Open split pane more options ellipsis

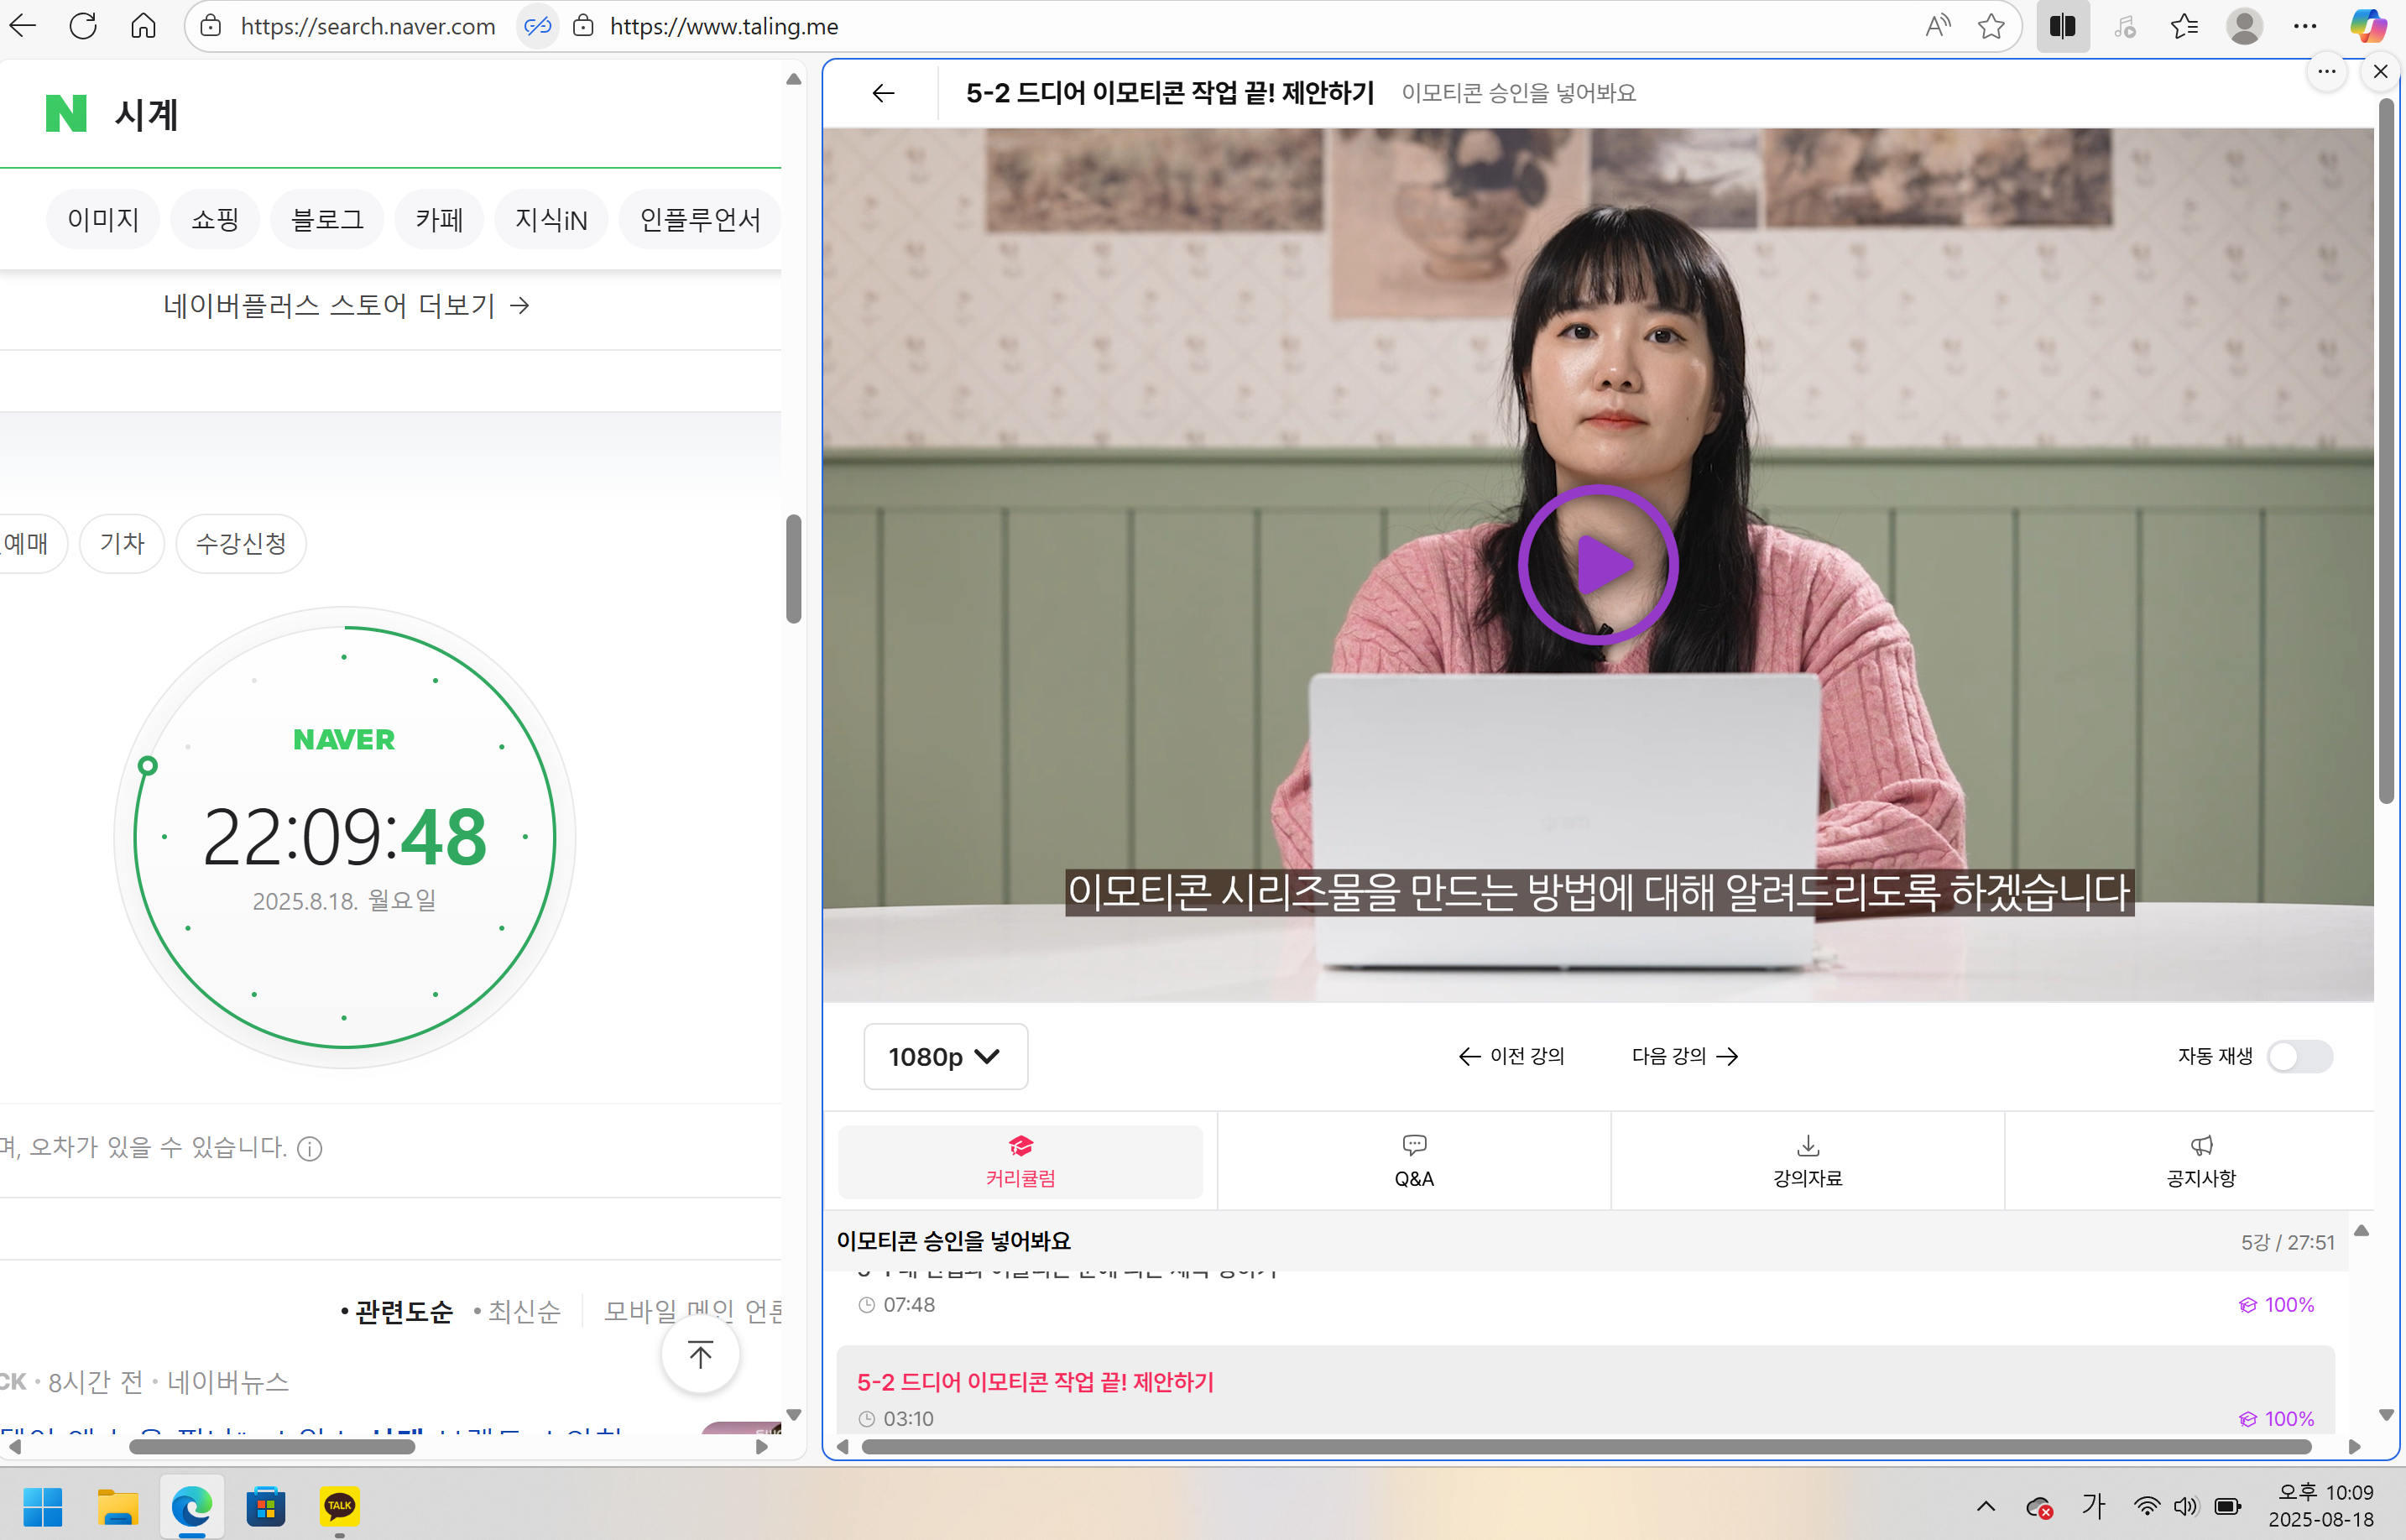pos(2326,71)
